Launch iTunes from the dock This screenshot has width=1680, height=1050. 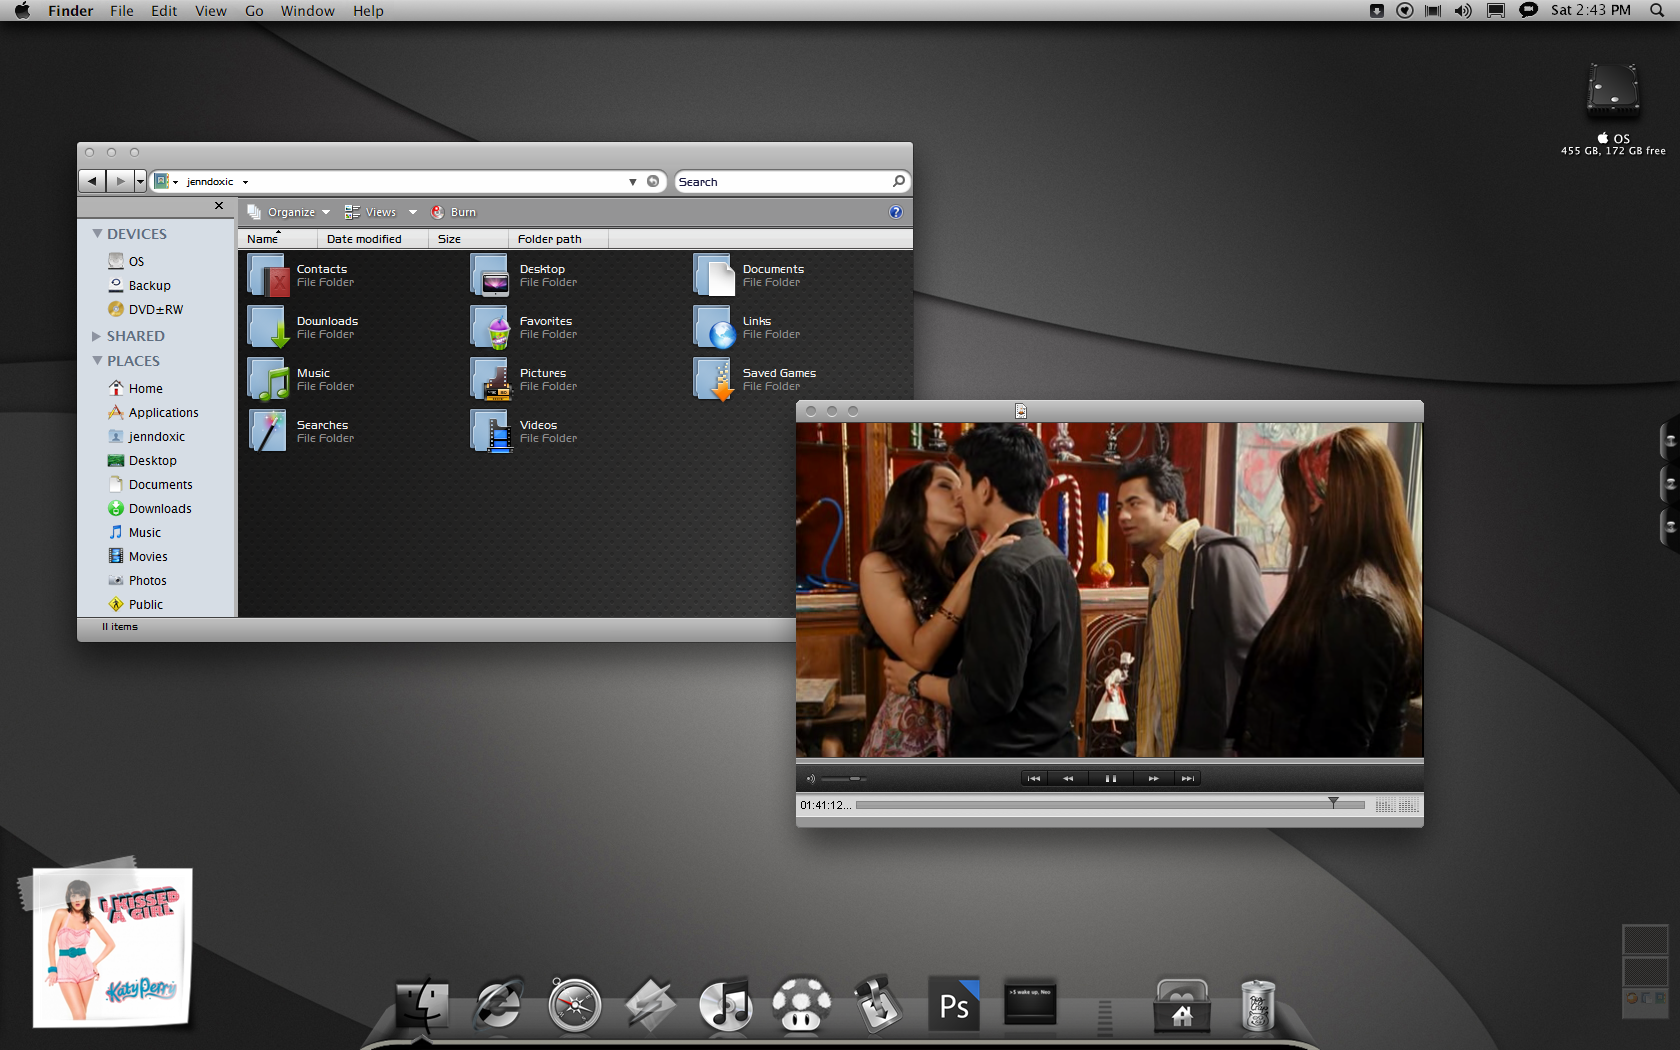726,1004
